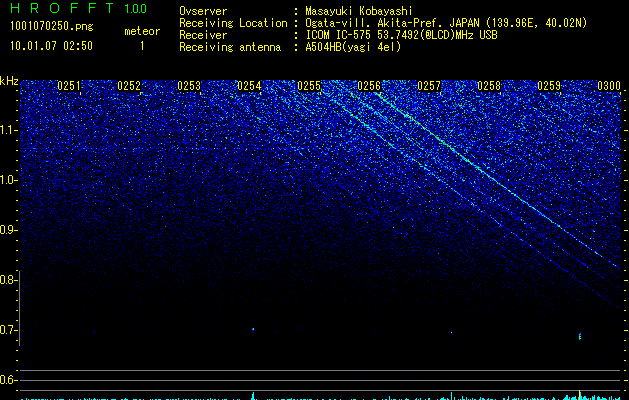Click the date stamp 10.01.07 02:50

coord(51,46)
